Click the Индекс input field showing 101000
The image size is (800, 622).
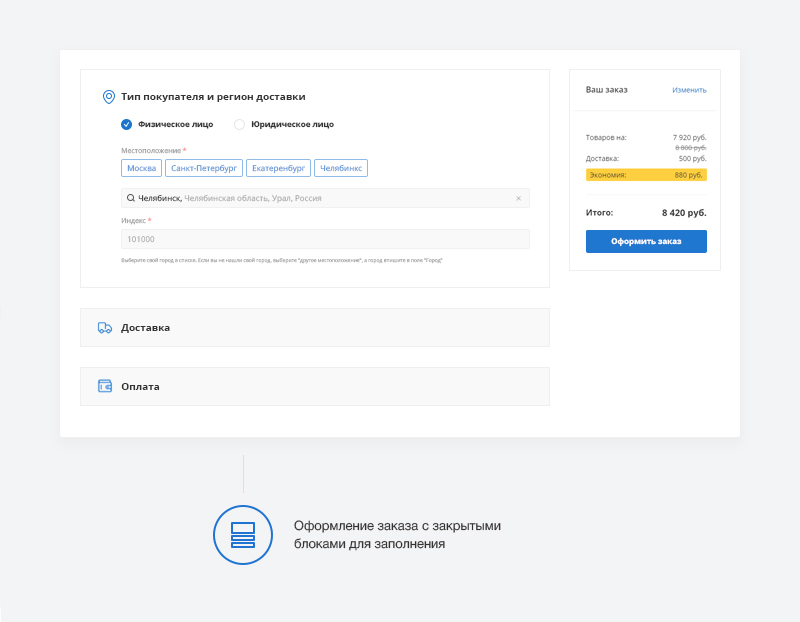[325, 239]
